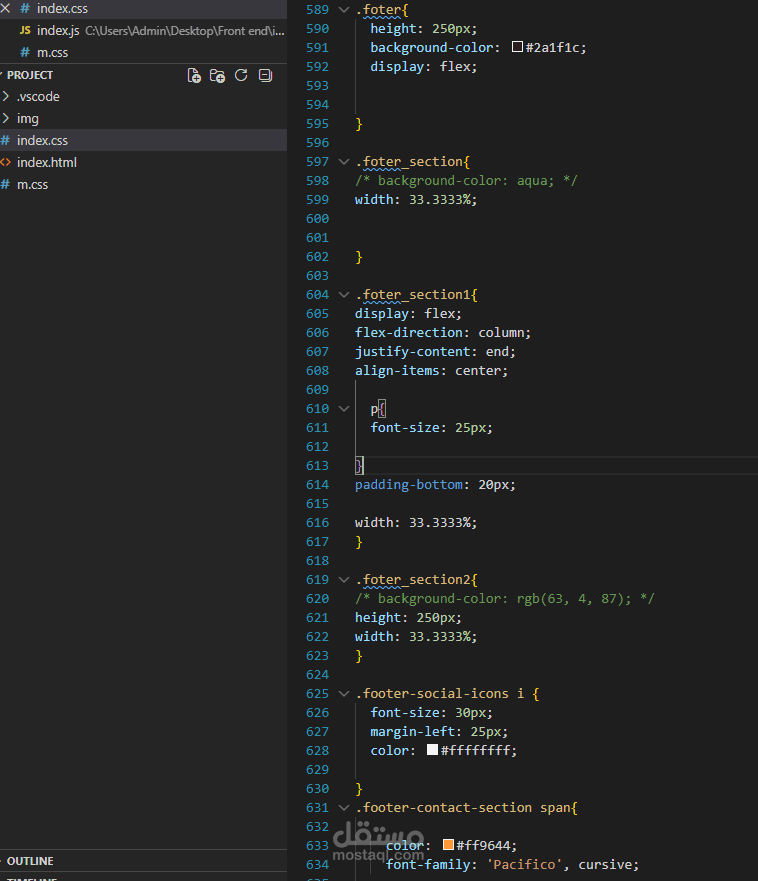Click 'flex-direction: column;' text
Image resolution: width=758 pixels, height=881 pixels.
[442, 333]
